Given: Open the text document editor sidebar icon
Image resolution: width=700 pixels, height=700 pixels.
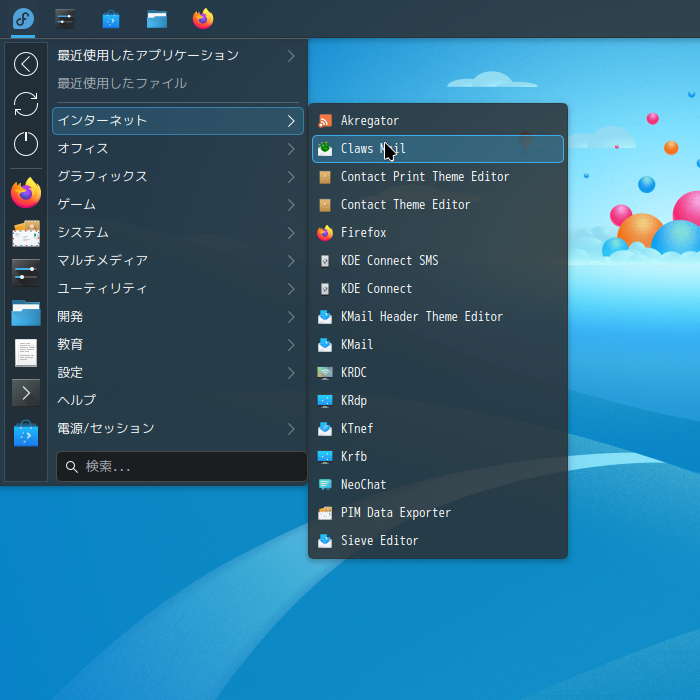Looking at the screenshot, I should coord(26,352).
